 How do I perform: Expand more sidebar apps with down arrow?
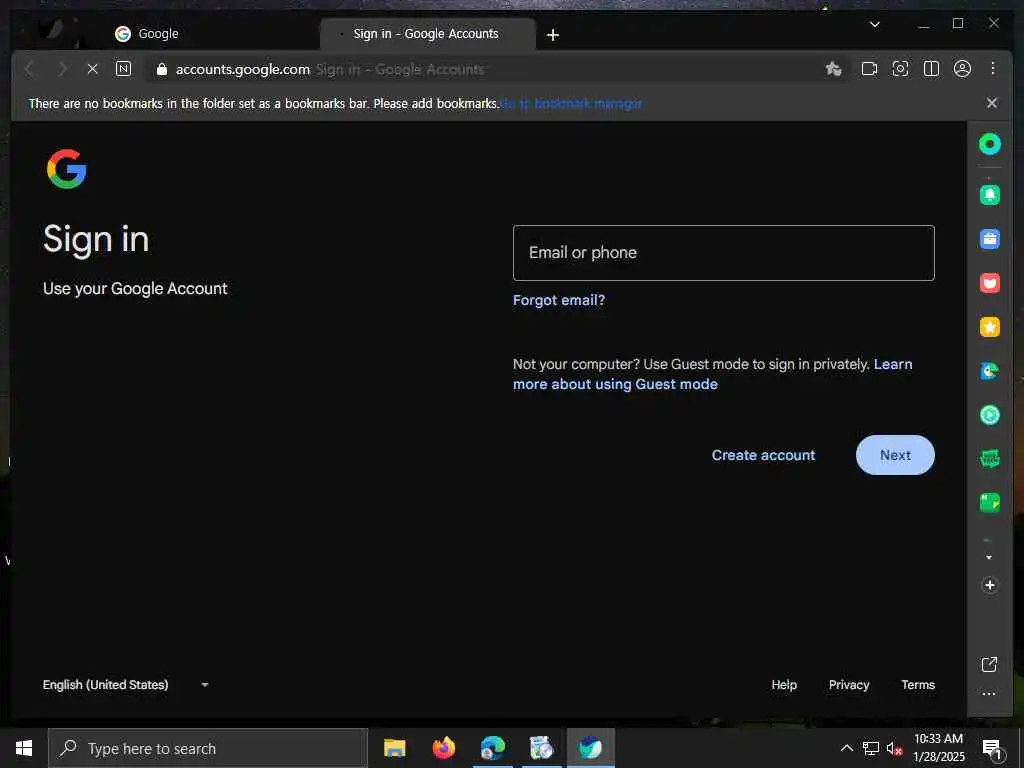pos(989,558)
